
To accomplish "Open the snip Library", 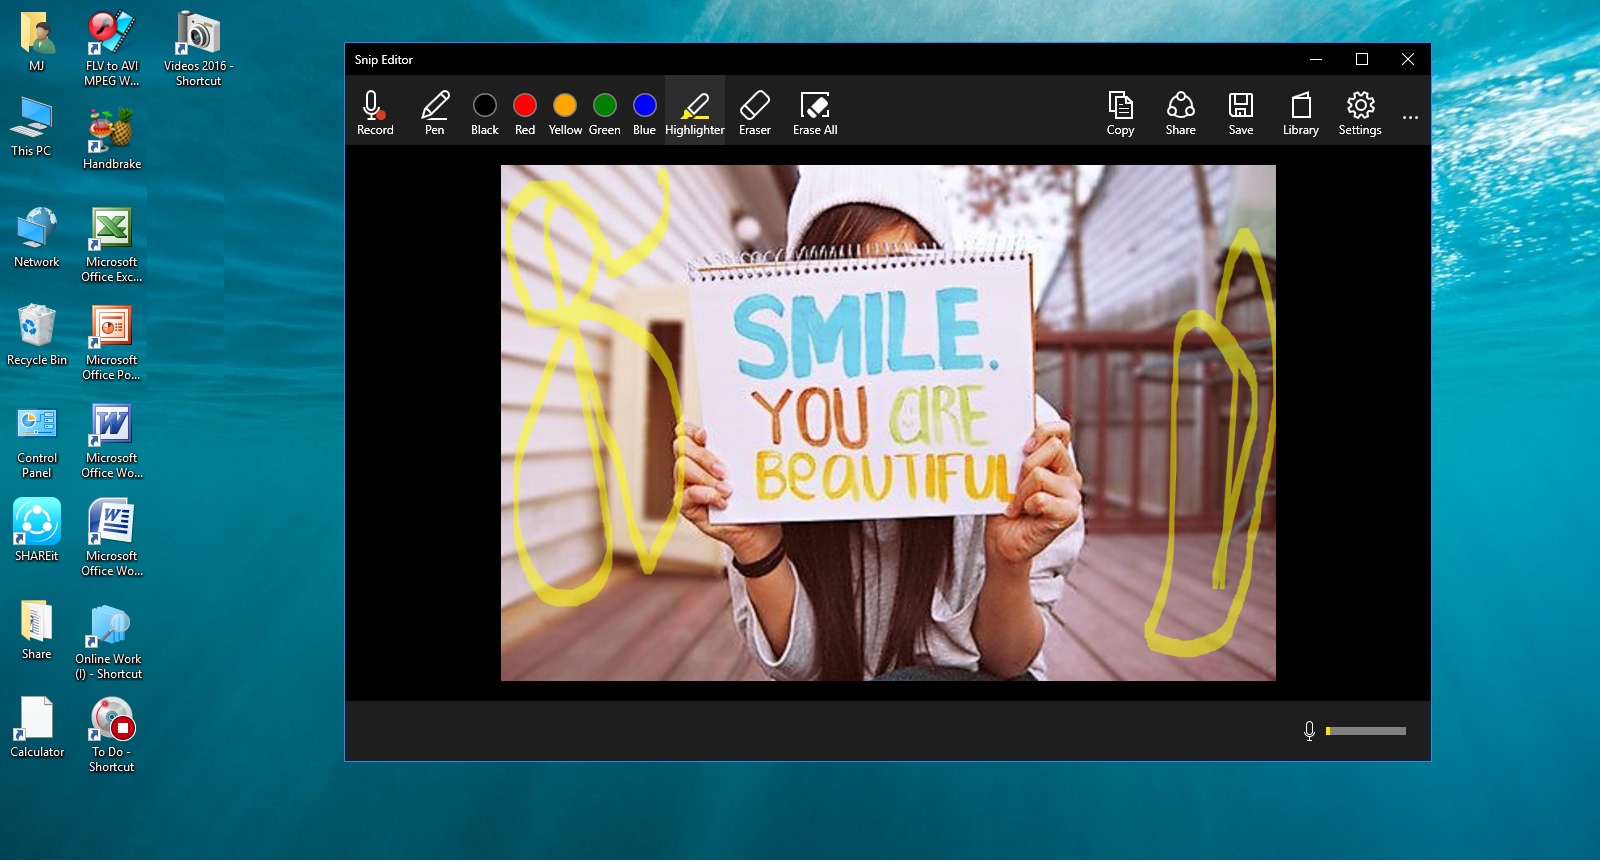I will [1301, 112].
